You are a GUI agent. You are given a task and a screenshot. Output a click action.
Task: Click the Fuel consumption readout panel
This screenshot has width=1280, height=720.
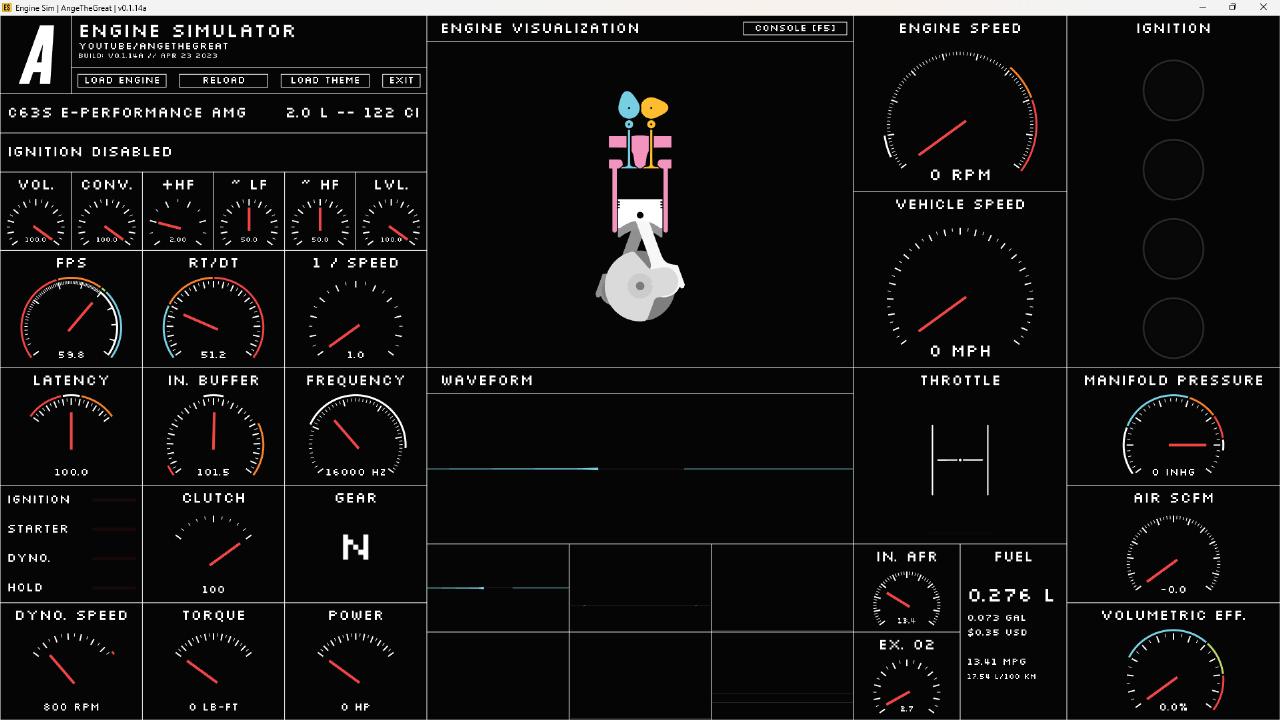[1012, 632]
